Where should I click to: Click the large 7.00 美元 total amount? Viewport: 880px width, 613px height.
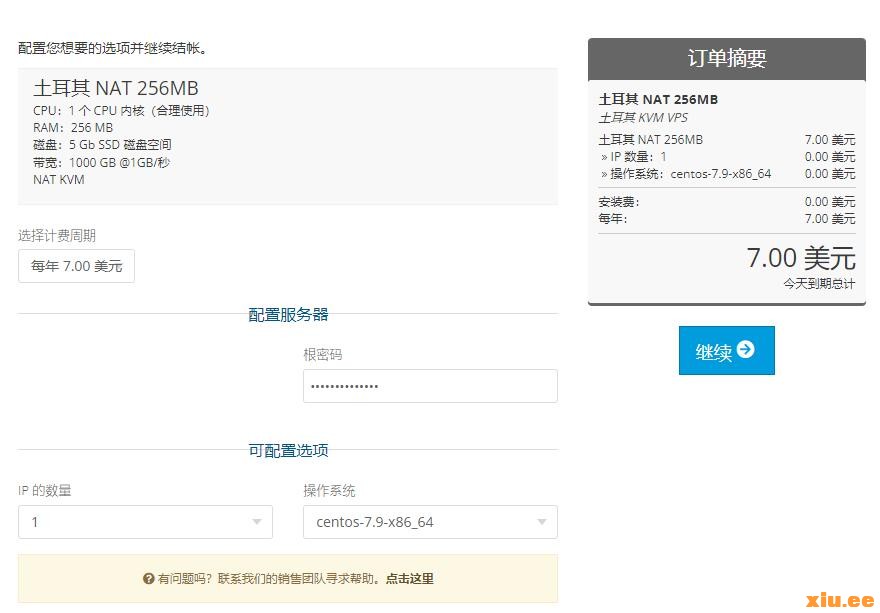click(801, 258)
